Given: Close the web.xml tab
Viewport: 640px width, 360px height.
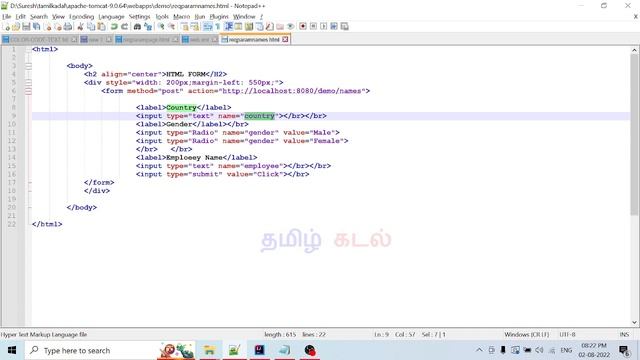Looking at the screenshot, I should pyautogui.click(x=214, y=40).
